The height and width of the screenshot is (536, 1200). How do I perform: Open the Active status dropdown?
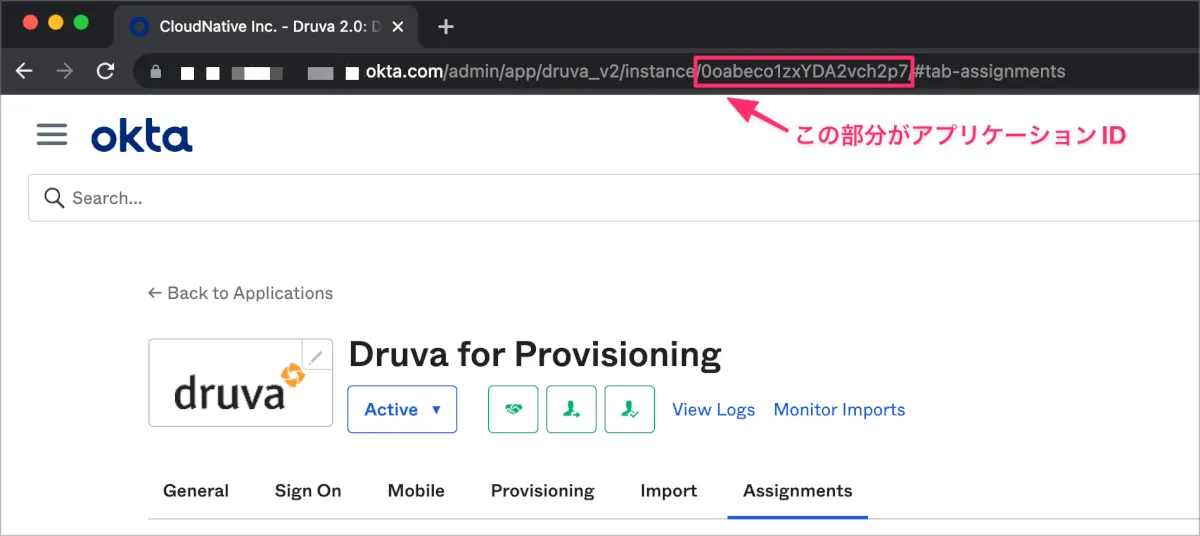402,409
